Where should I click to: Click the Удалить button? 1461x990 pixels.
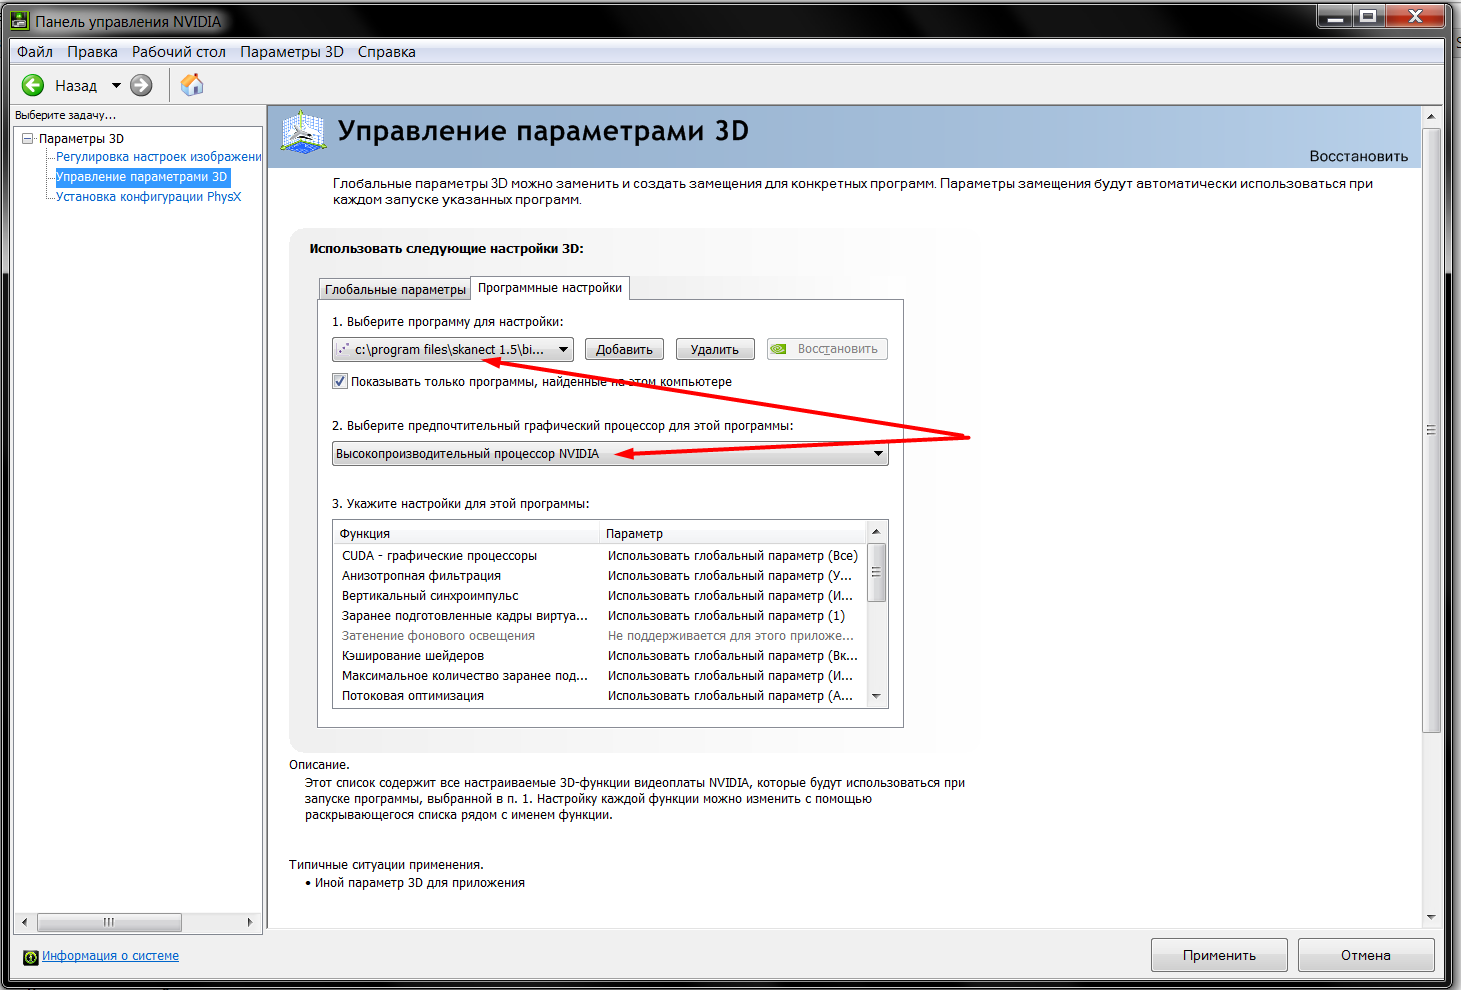(715, 349)
